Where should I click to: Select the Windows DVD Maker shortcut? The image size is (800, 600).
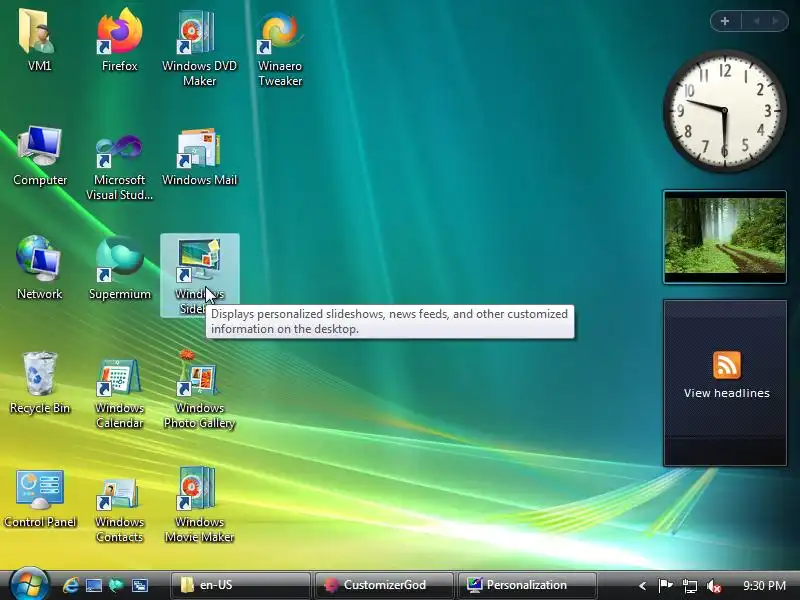(x=199, y=48)
